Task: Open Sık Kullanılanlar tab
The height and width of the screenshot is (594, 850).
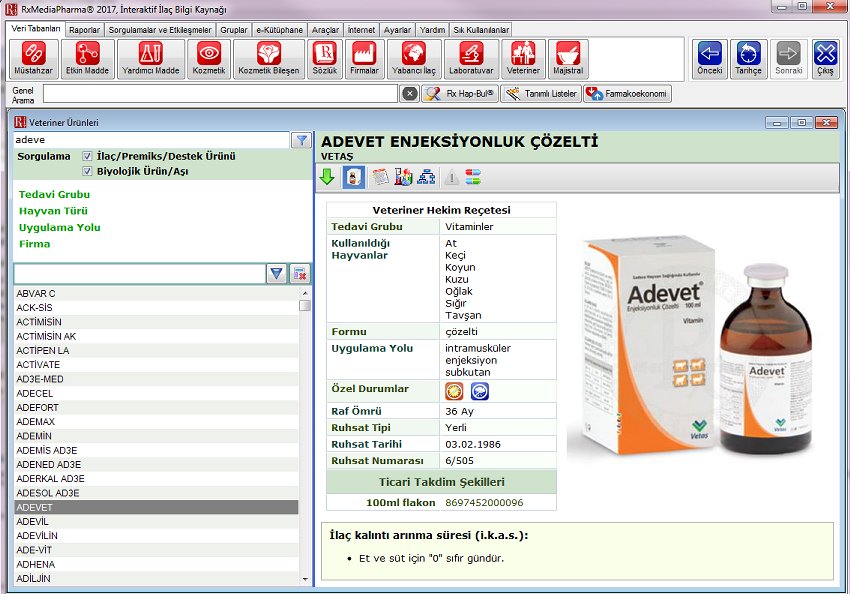Action: click(x=481, y=30)
